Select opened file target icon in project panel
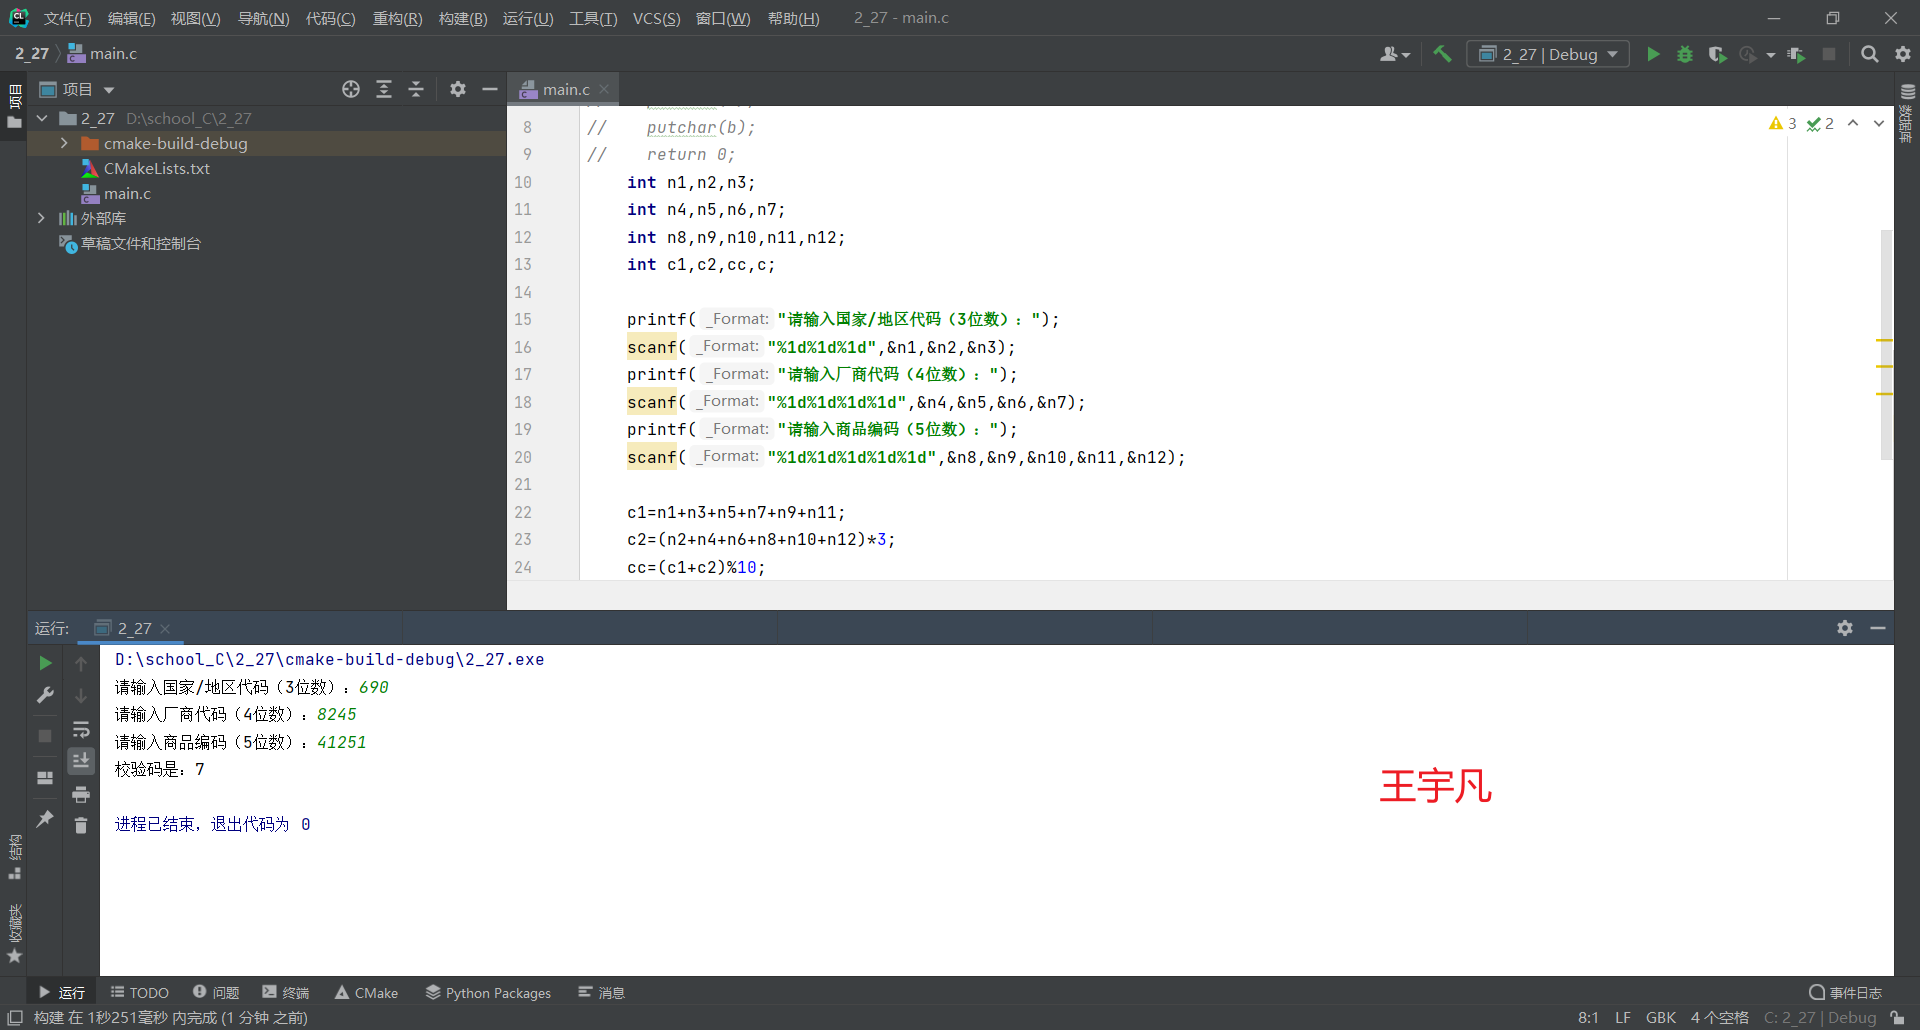The height and width of the screenshot is (1030, 1920). tap(351, 89)
